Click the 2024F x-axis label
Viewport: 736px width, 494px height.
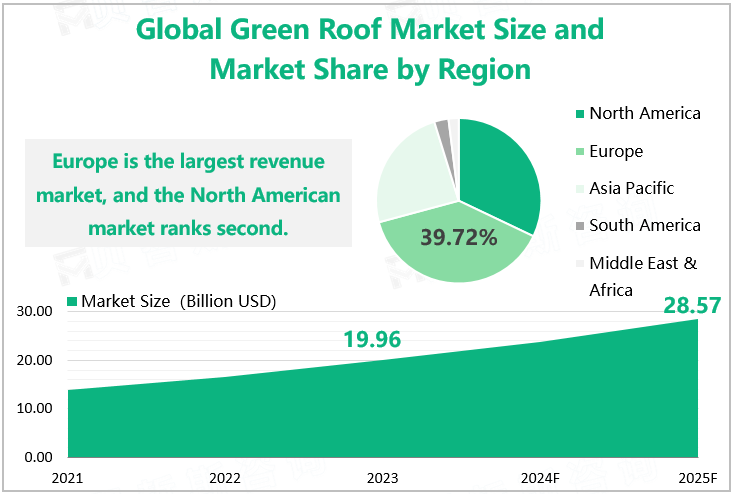pos(540,478)
